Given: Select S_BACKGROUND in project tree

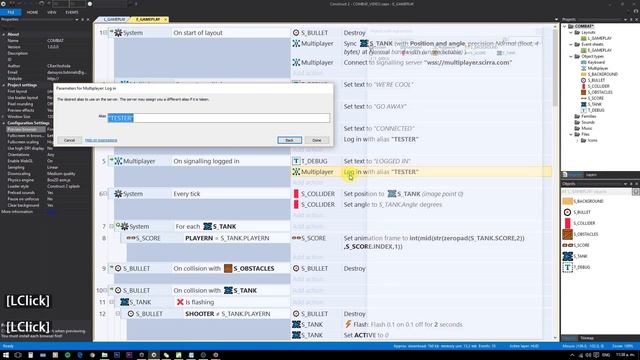Looking at the screenshot, I should [x=599, y=74].
